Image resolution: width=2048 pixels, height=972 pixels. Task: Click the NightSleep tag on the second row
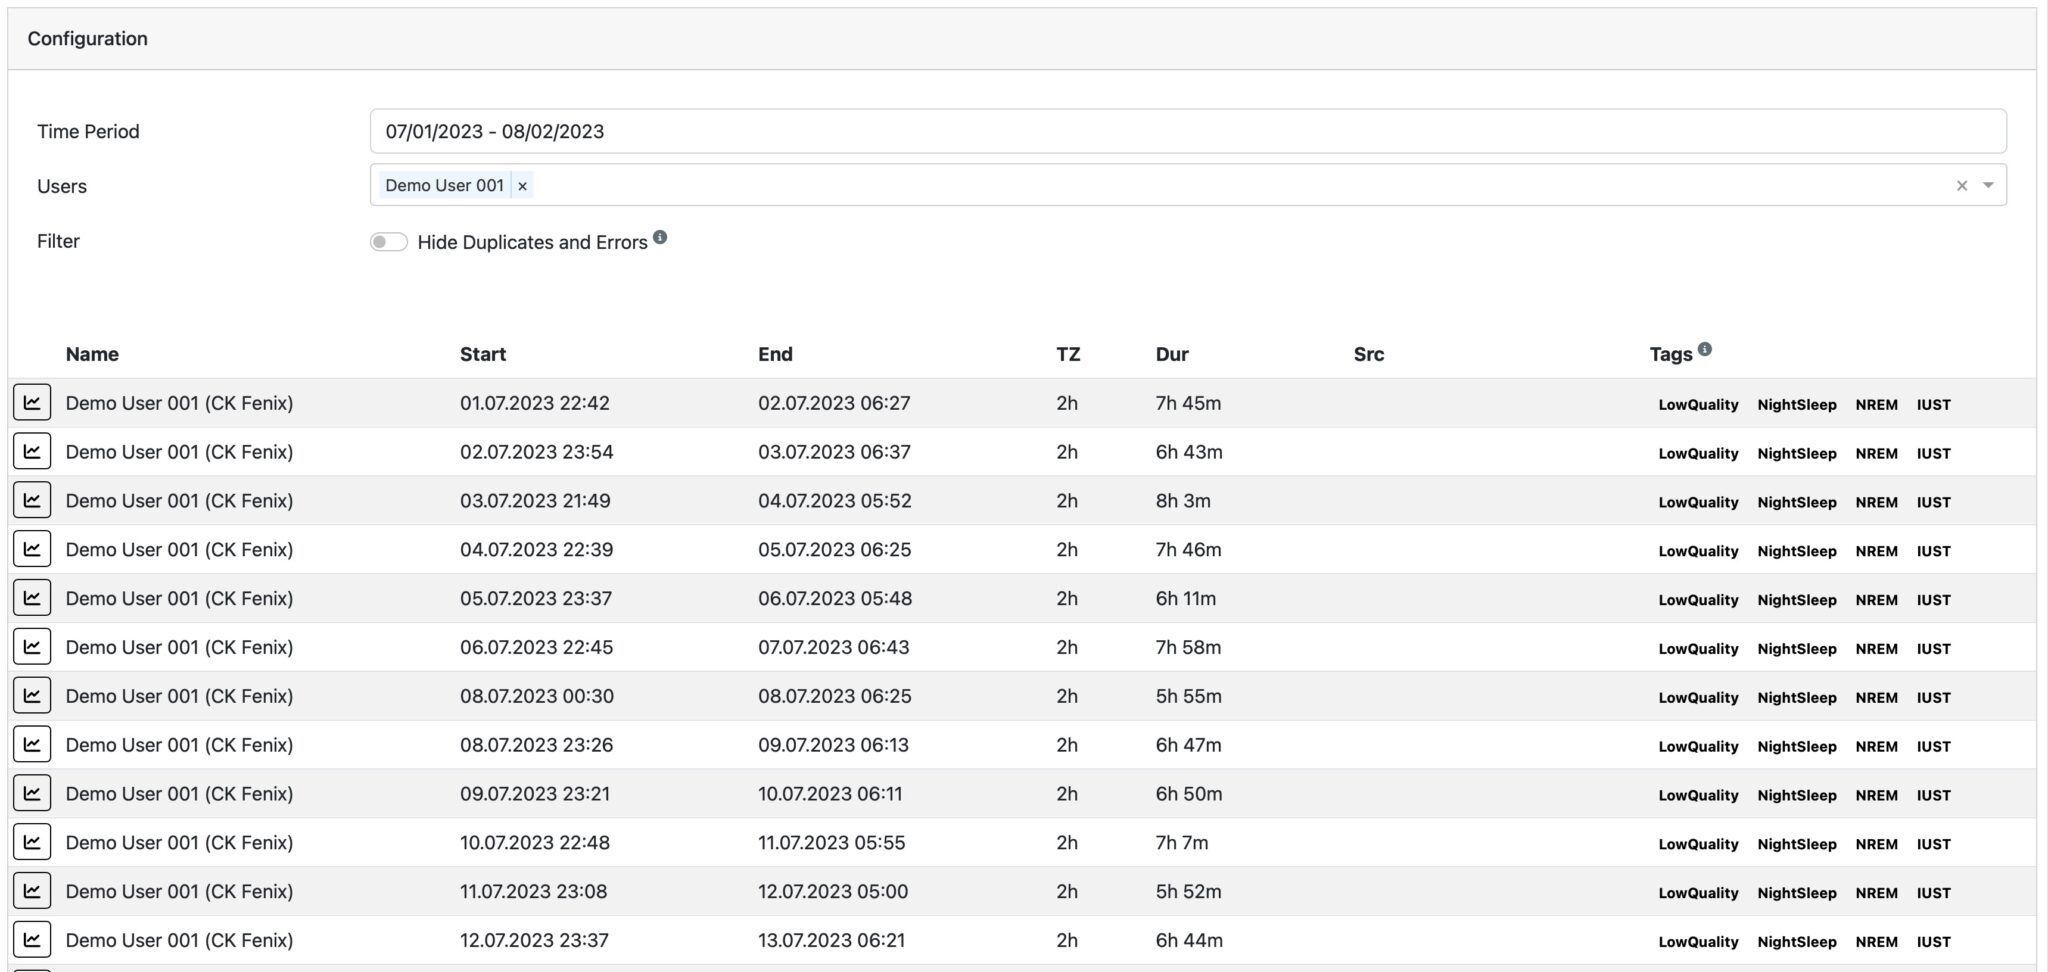(x=1797, y=453)
